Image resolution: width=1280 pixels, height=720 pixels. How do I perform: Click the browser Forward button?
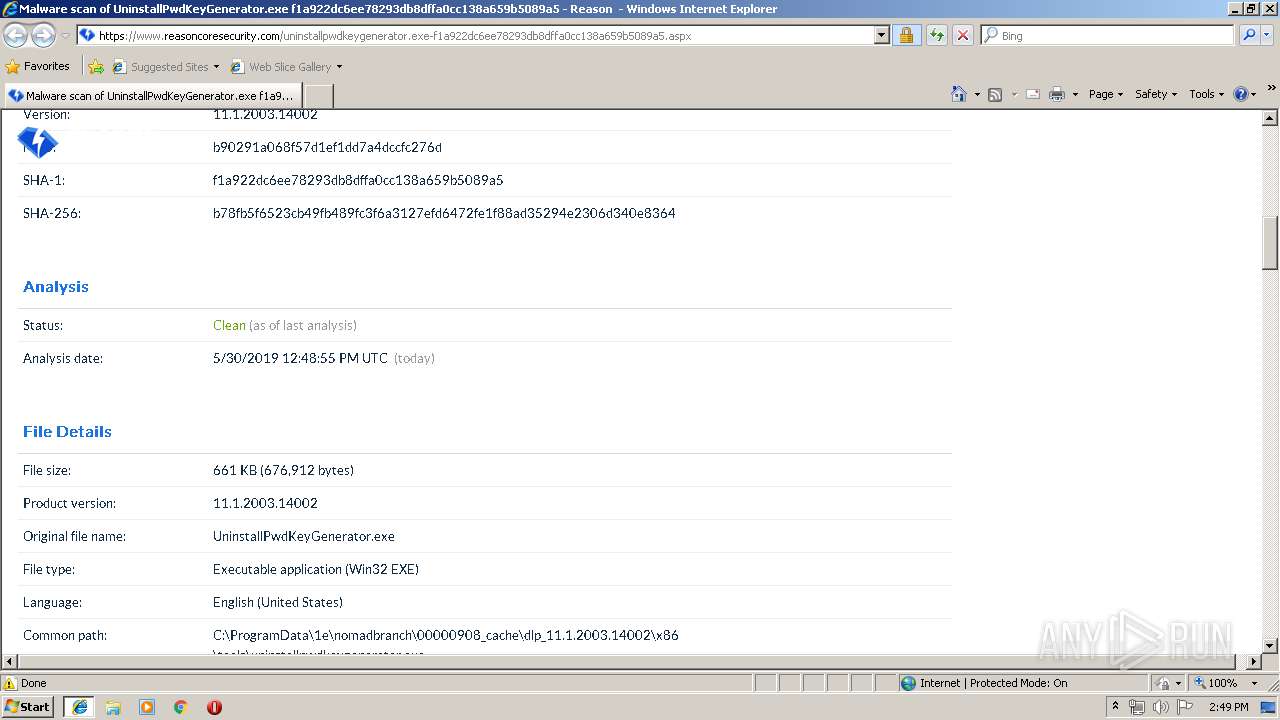point(43,35)
